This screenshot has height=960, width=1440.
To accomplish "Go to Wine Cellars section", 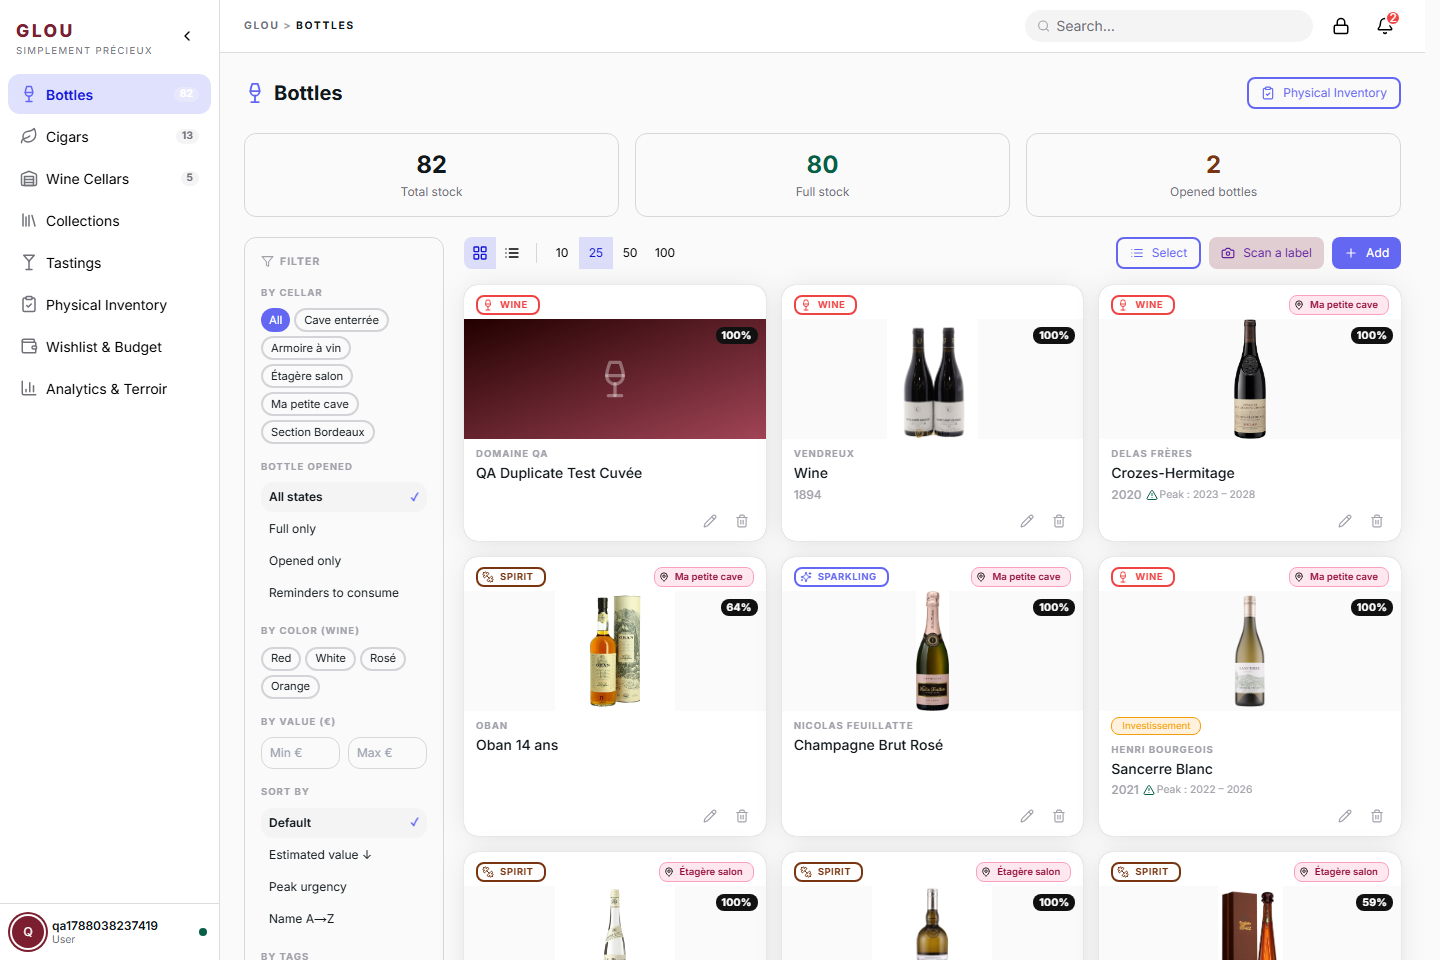I will (x=110, y=178).
